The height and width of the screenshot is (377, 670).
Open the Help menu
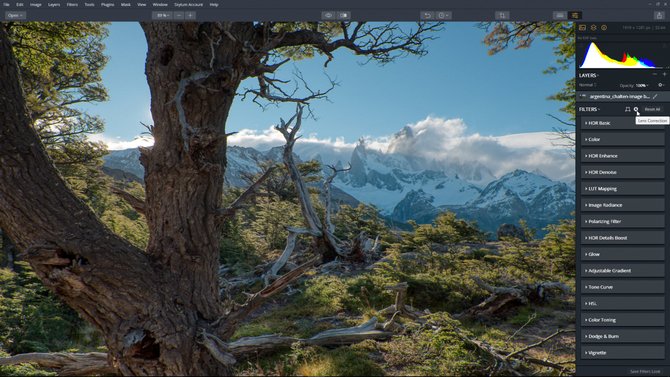click(x=214, y=5)
